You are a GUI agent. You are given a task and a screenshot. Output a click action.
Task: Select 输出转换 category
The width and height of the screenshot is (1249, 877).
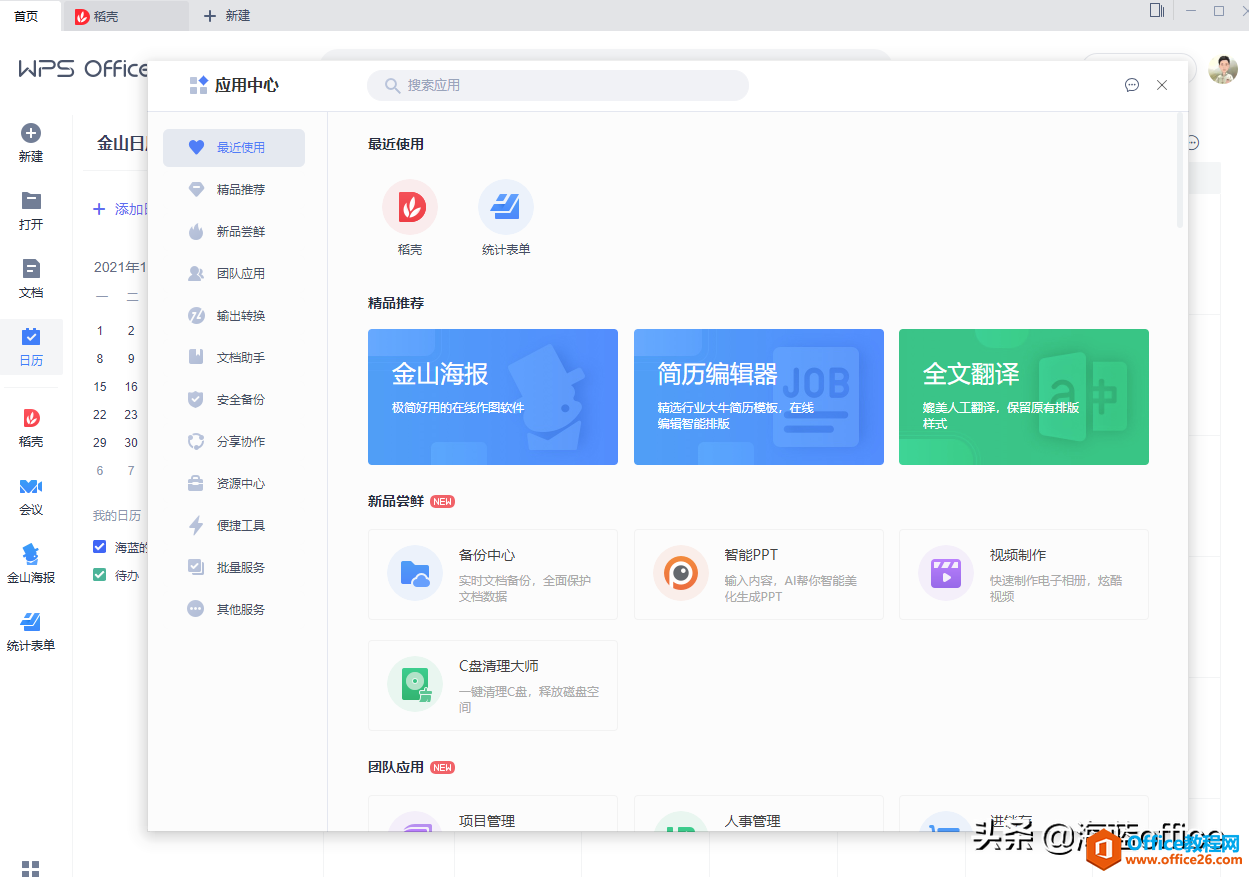pos(234,315)
